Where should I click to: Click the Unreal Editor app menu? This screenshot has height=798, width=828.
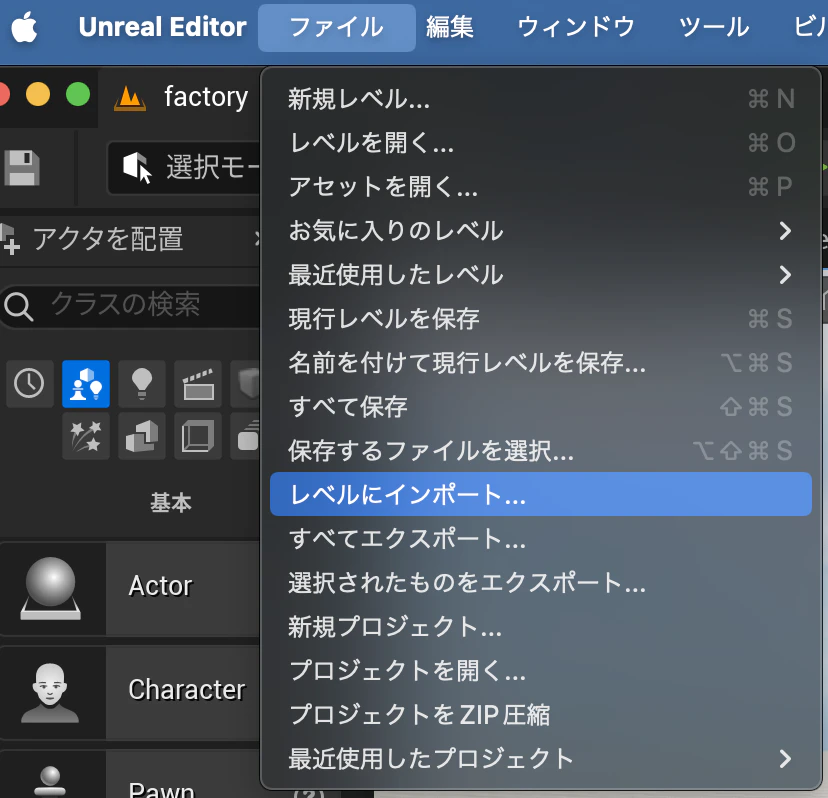[162, 27]
